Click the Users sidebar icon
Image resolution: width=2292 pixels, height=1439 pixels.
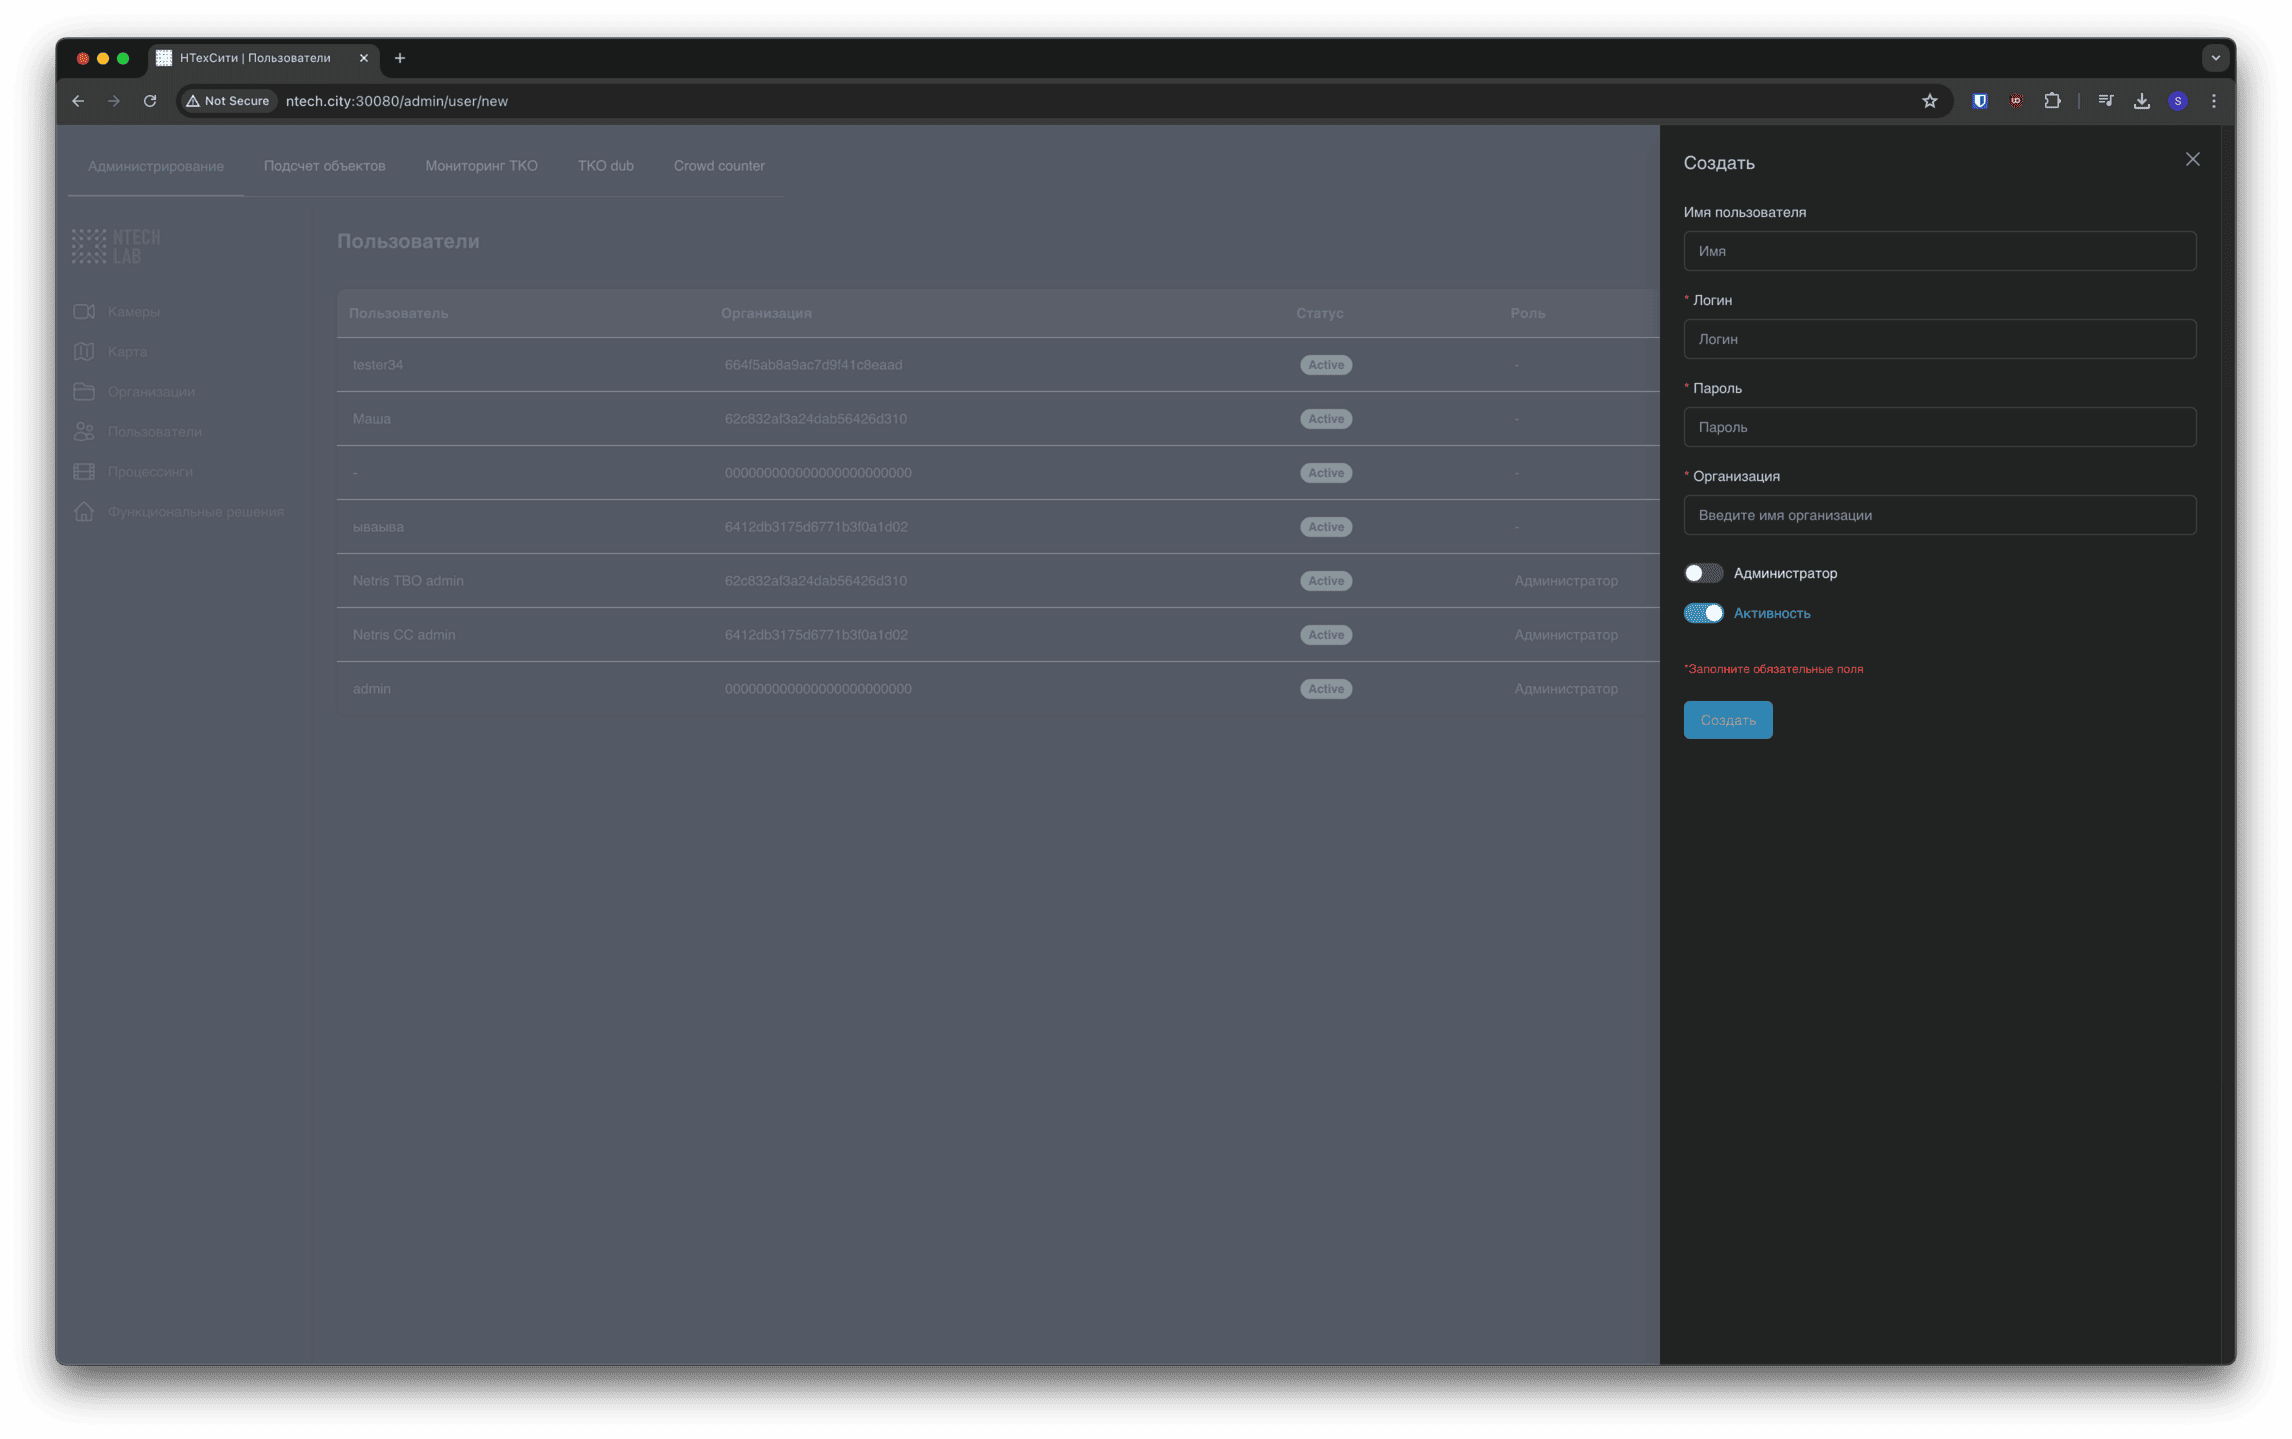pos(84,432)
